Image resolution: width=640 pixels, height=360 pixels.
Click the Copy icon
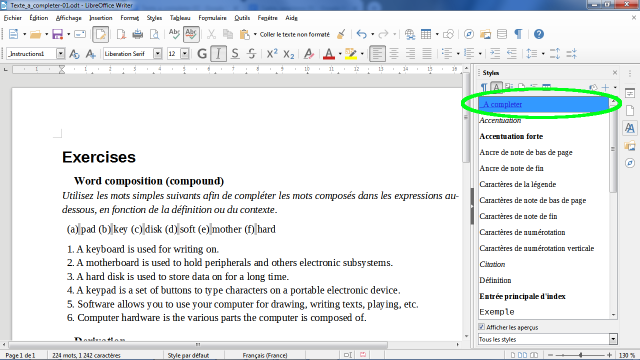(x=228, y=34)
